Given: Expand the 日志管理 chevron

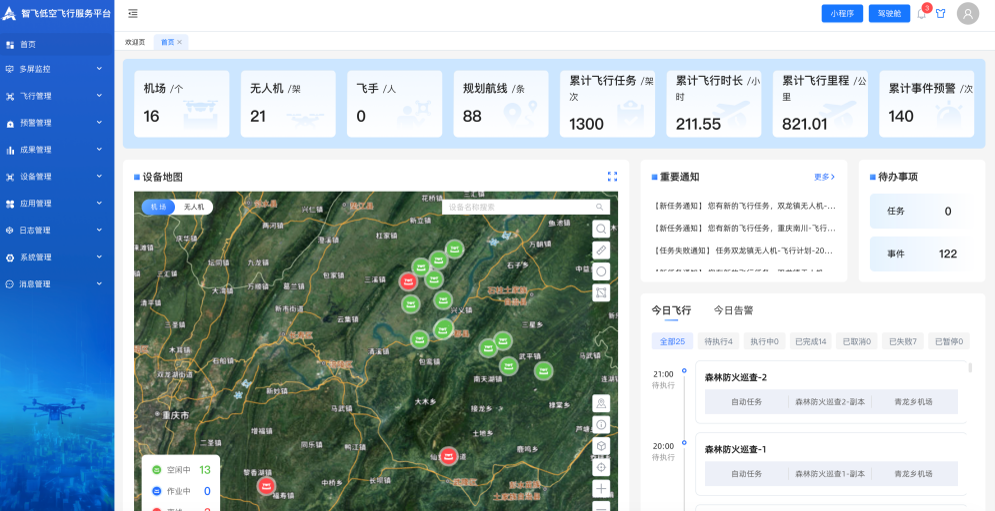Looking at the screenshot, I should click(x=99, y=230).
